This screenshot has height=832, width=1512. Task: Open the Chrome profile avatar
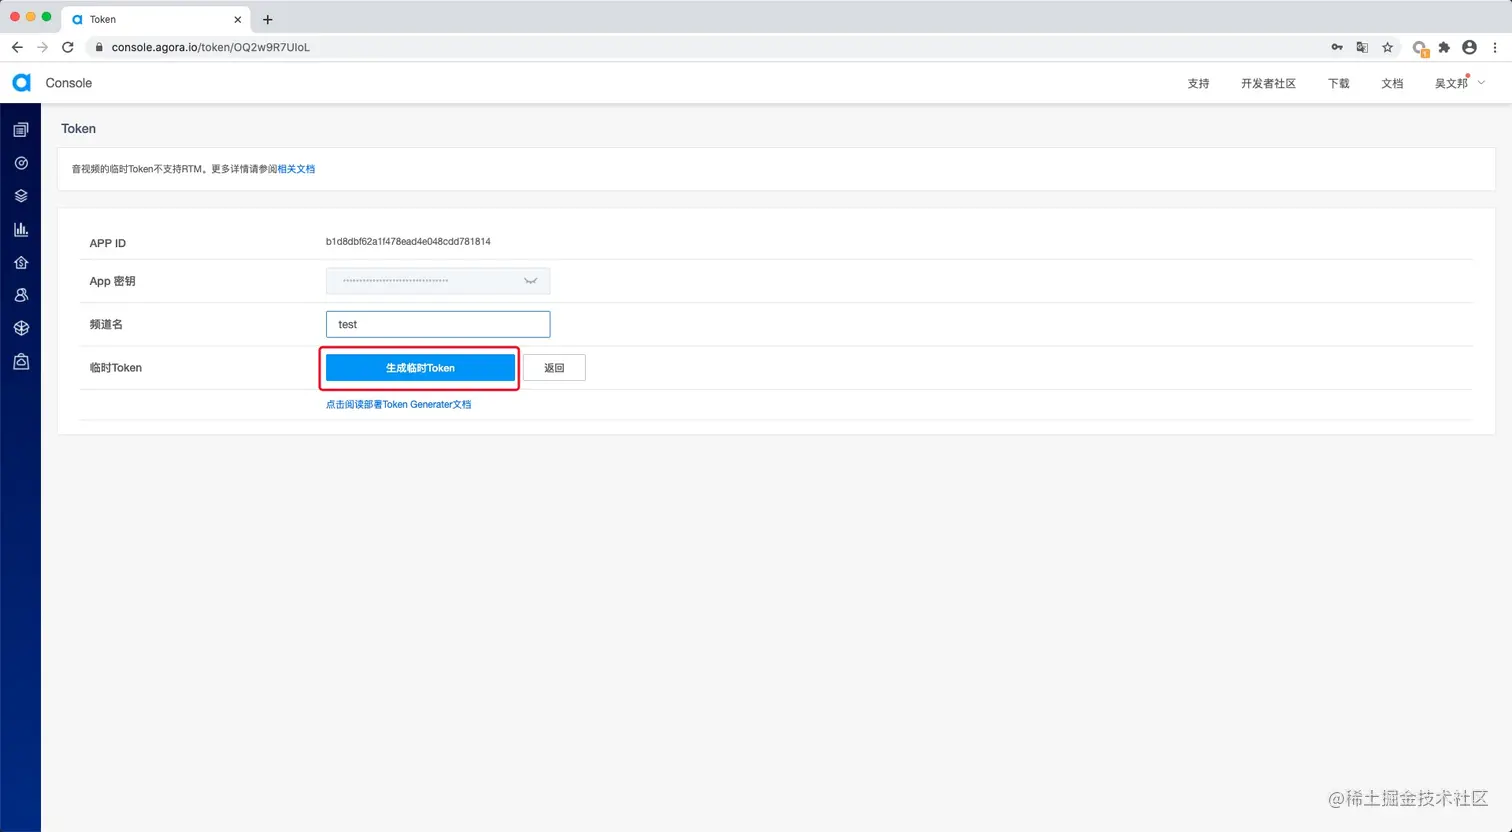tap(1469, 47)
